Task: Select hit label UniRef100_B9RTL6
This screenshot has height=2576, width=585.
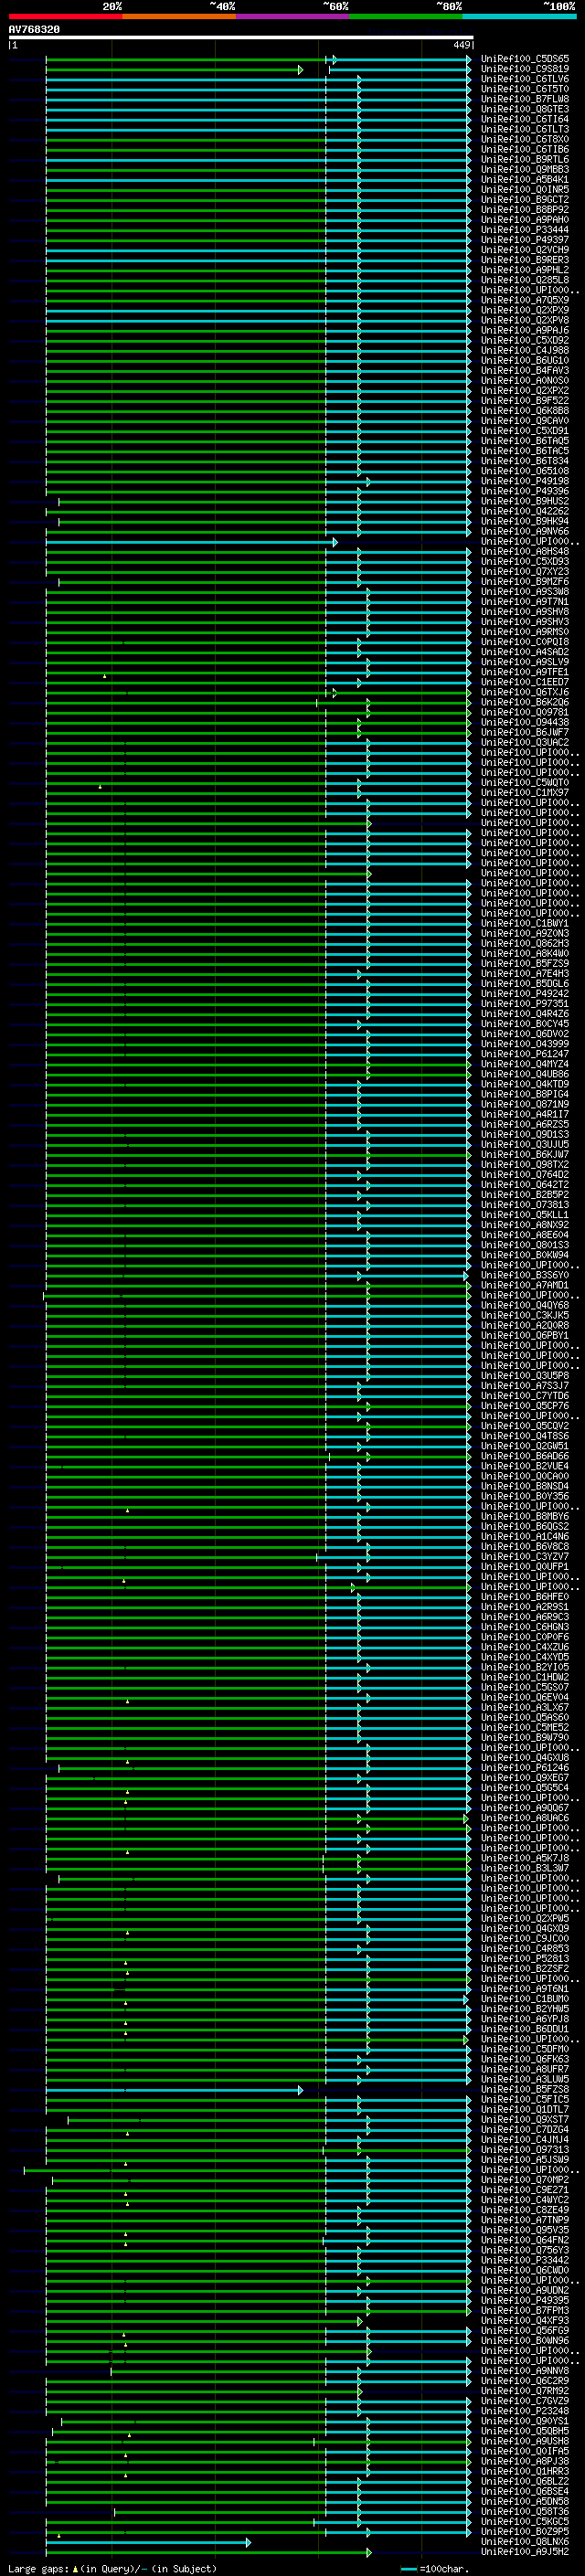Action: click(525, 160)
